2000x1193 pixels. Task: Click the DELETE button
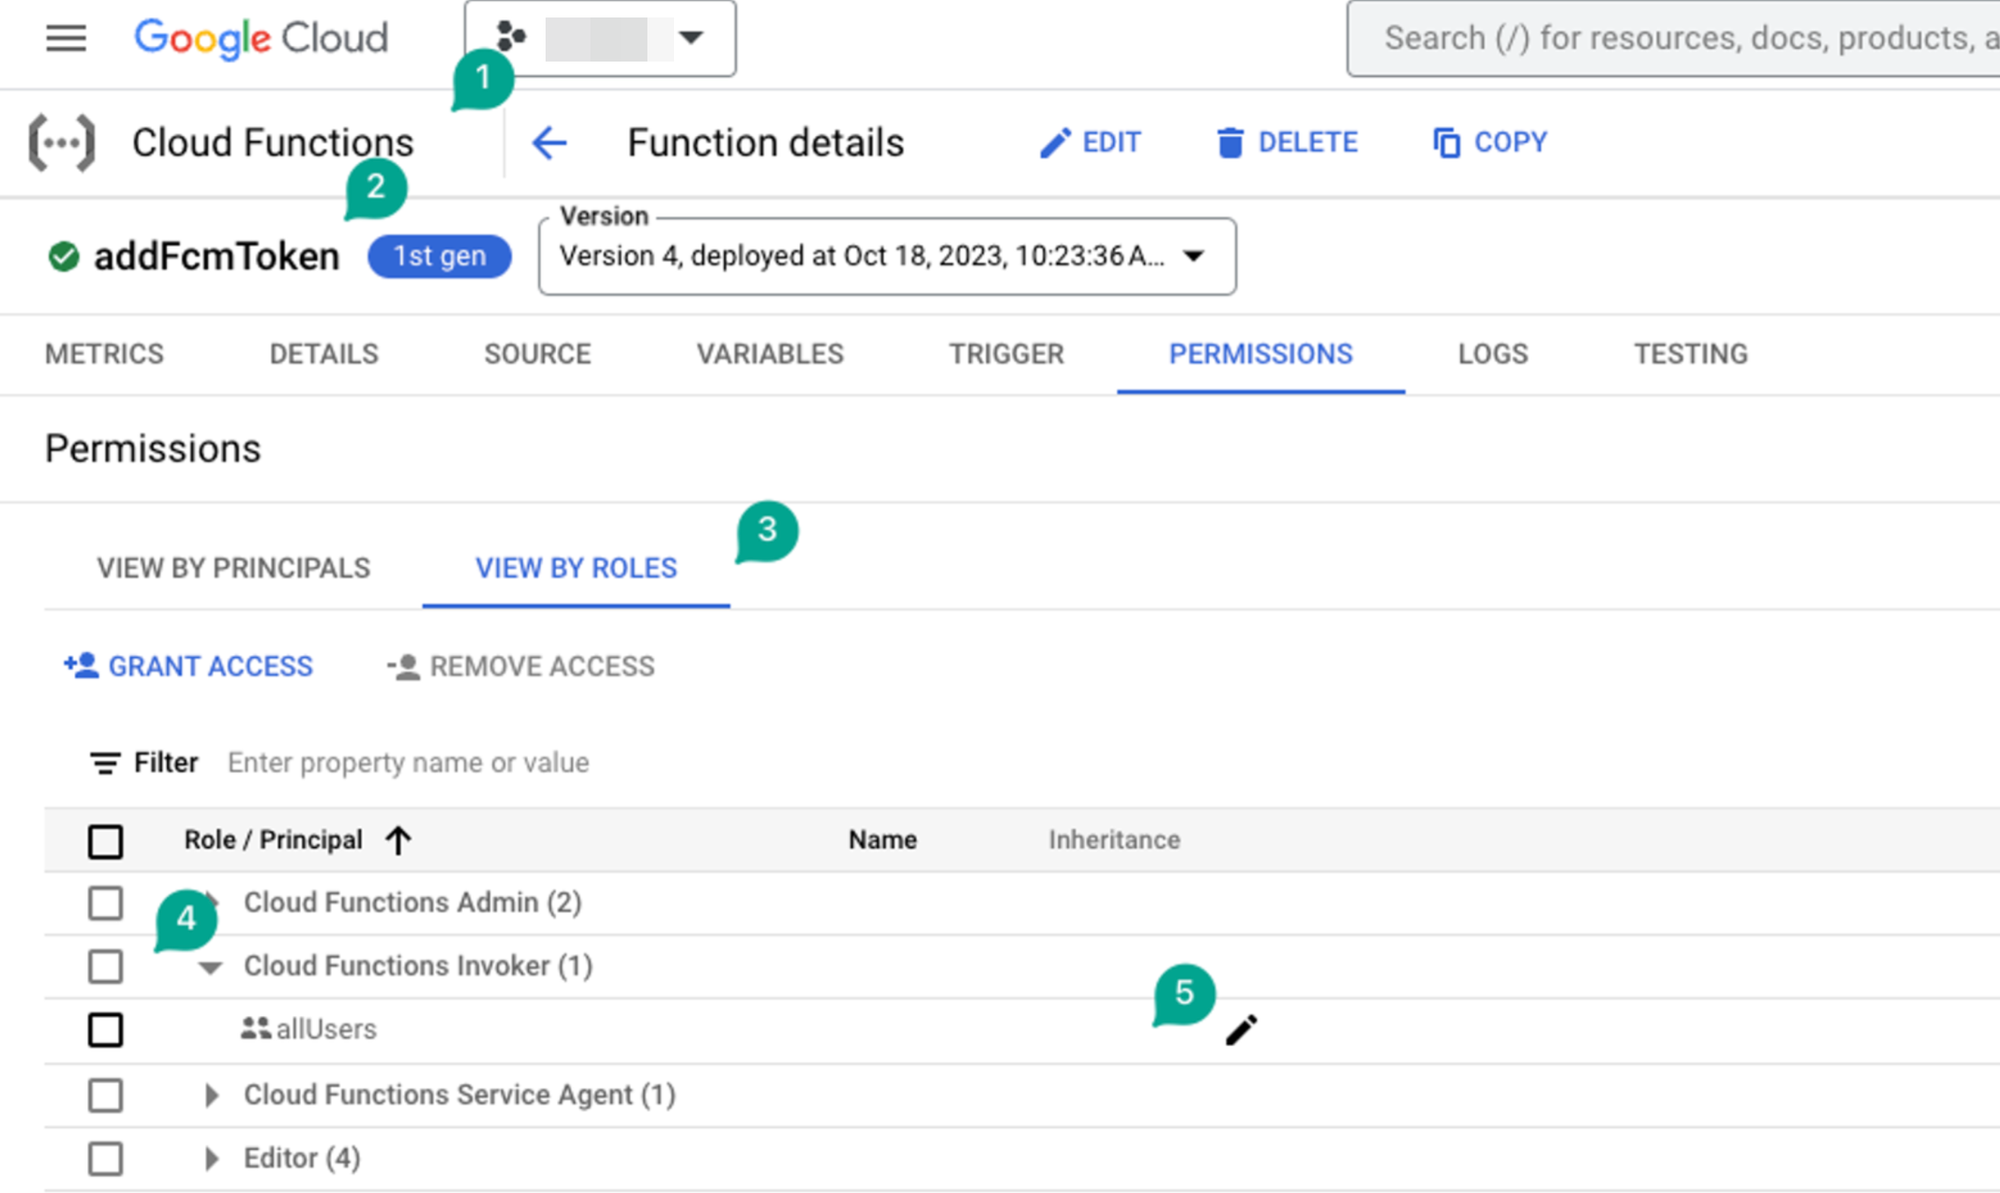tap(1287, 143)
